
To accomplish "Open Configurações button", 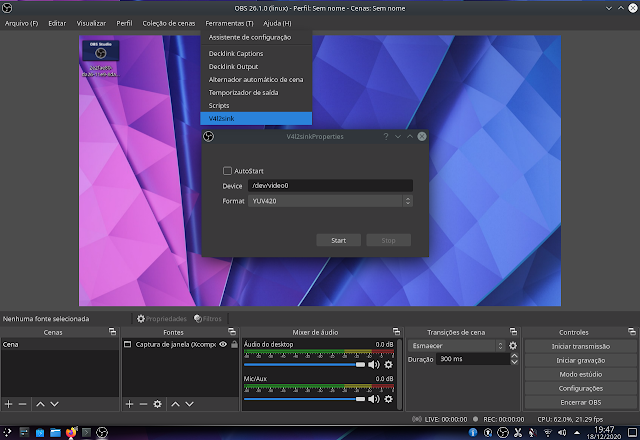I will click(x=580, y=389).
